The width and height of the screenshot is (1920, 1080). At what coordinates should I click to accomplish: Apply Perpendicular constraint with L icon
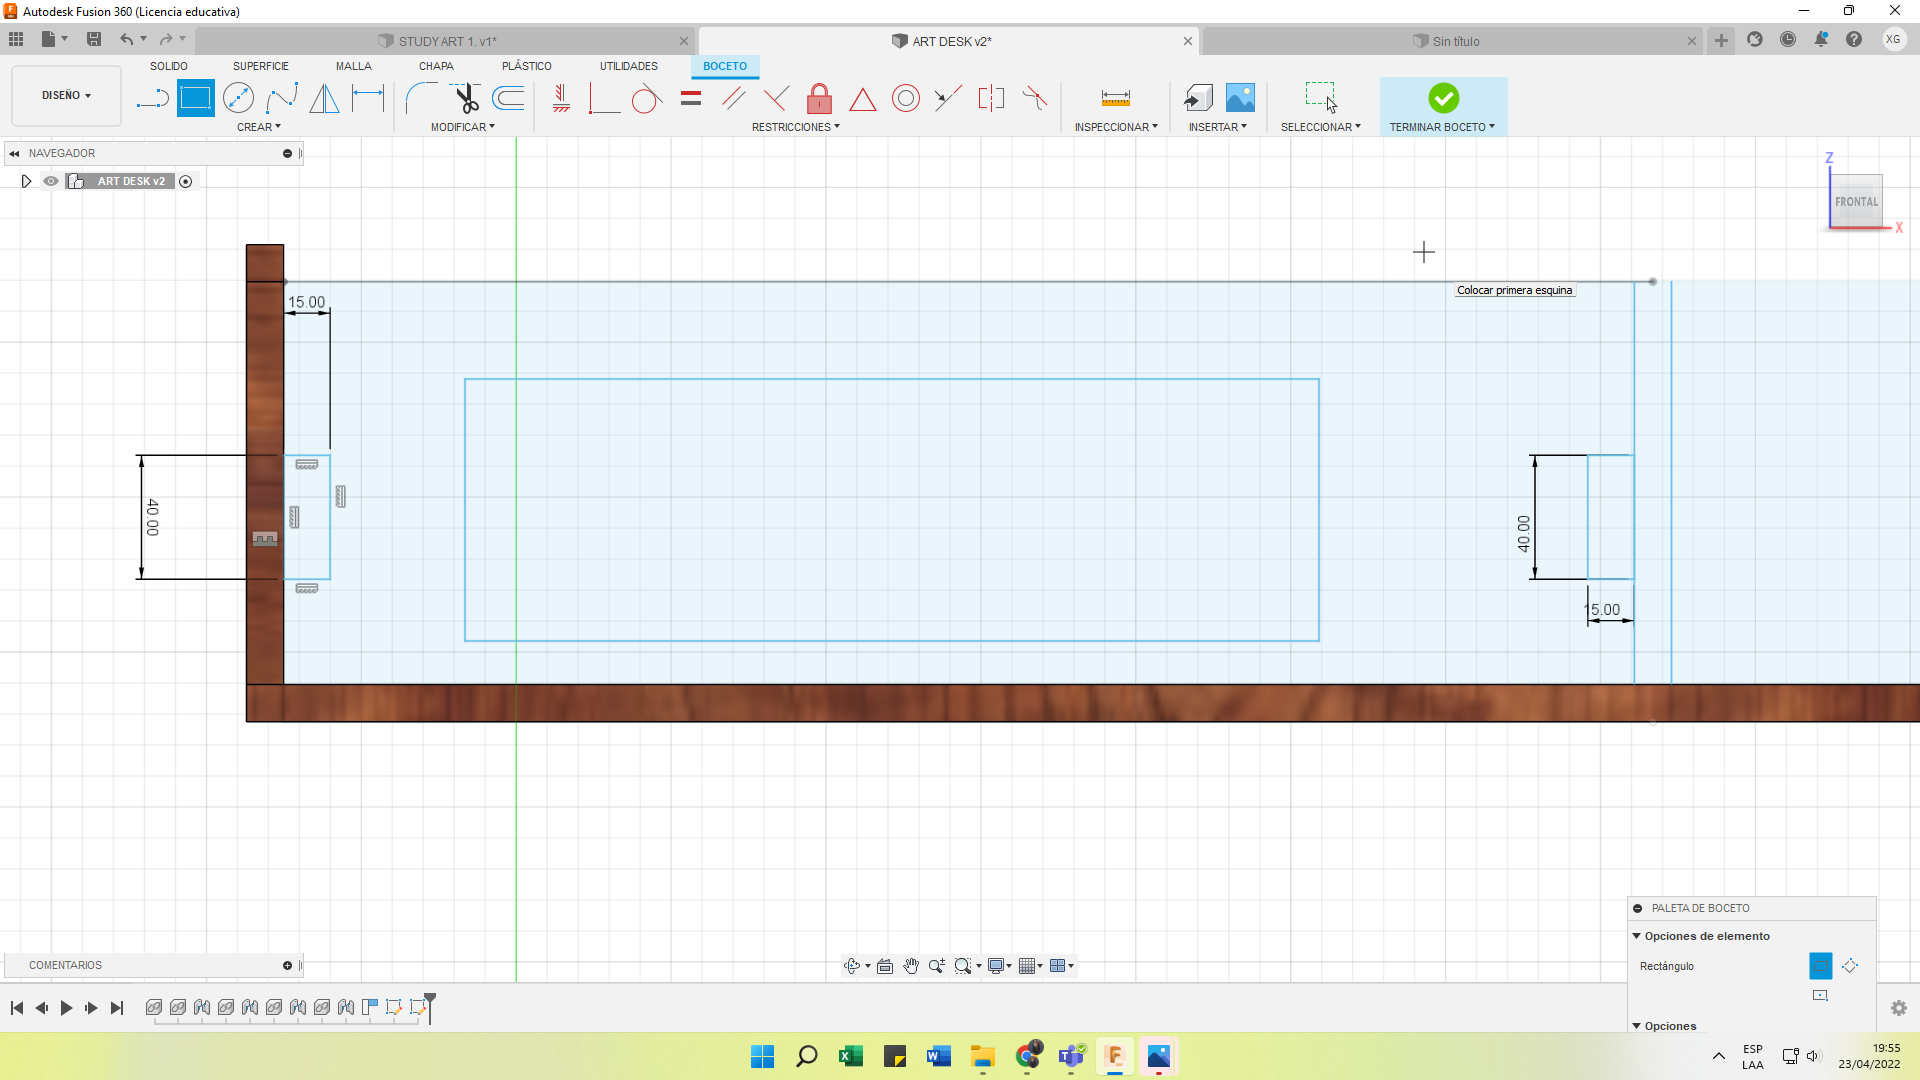point(604,98)
